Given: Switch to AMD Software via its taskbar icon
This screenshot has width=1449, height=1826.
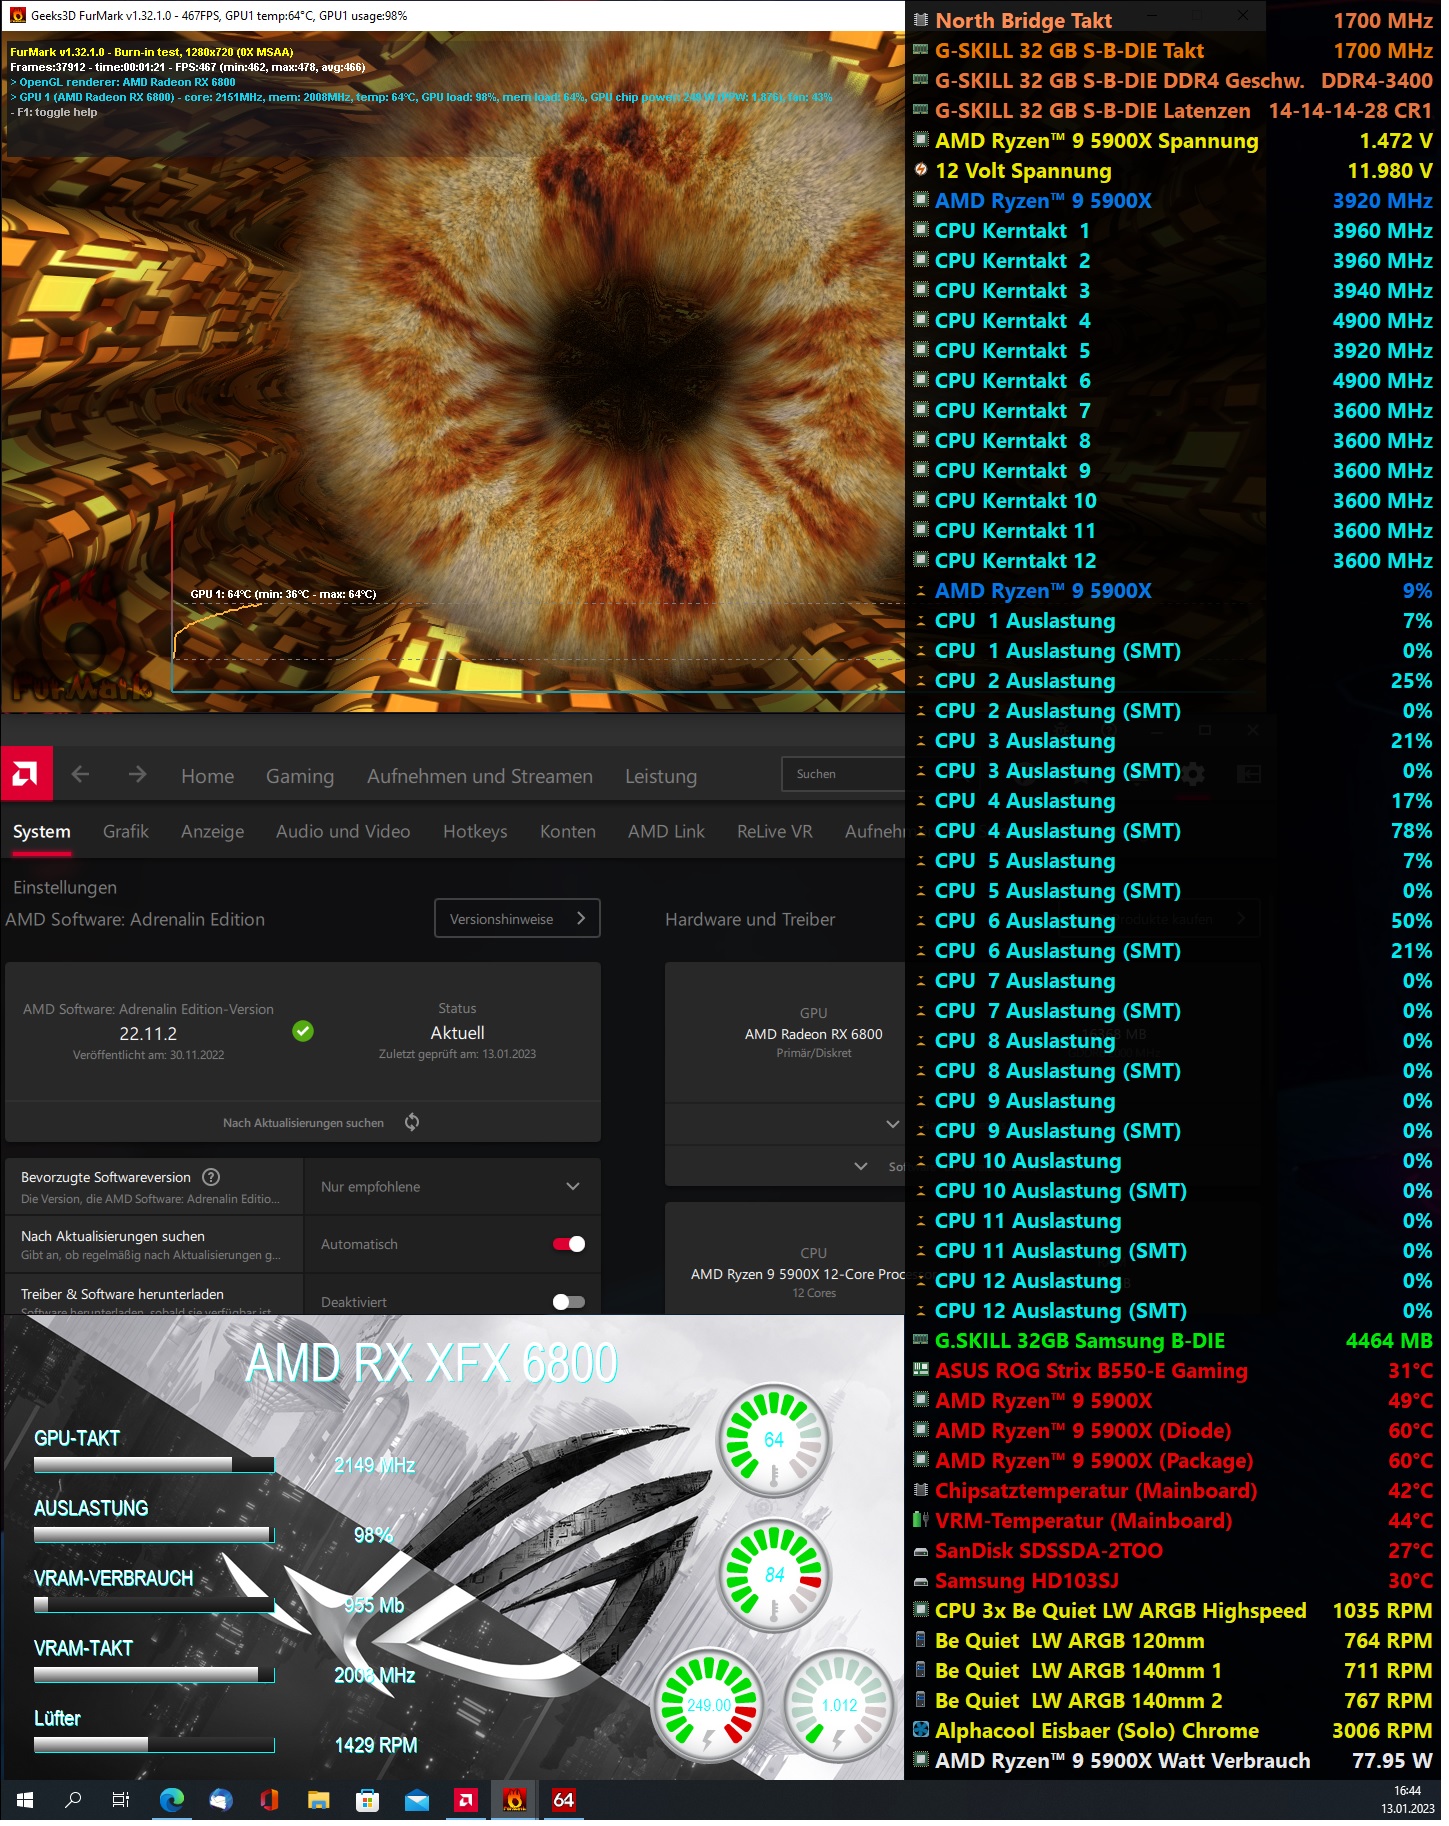Looking at the screenshot, I should (x=465, y=1801).
